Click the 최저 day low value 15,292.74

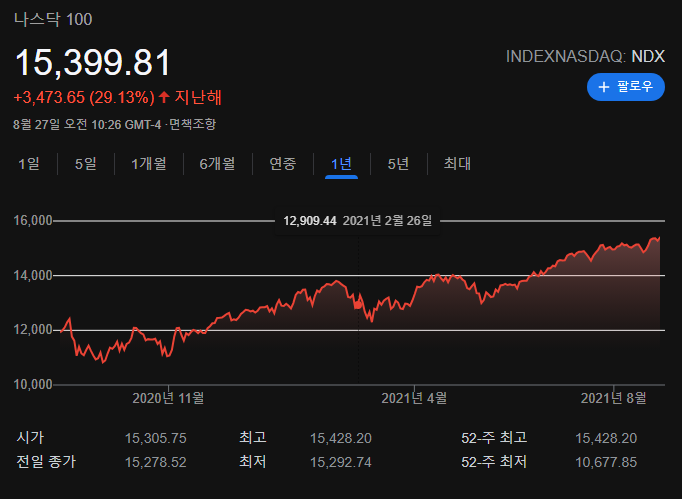coord(341,462)
